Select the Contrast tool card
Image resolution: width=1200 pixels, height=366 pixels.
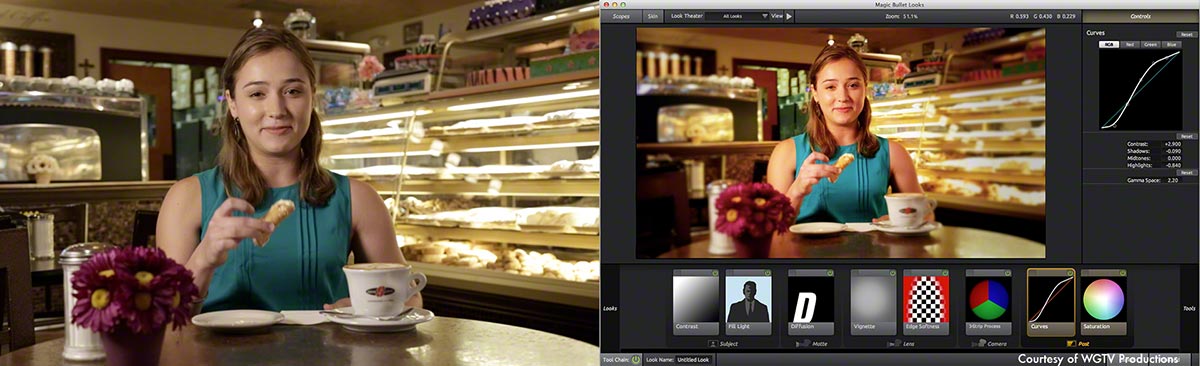tap(696, 303)
